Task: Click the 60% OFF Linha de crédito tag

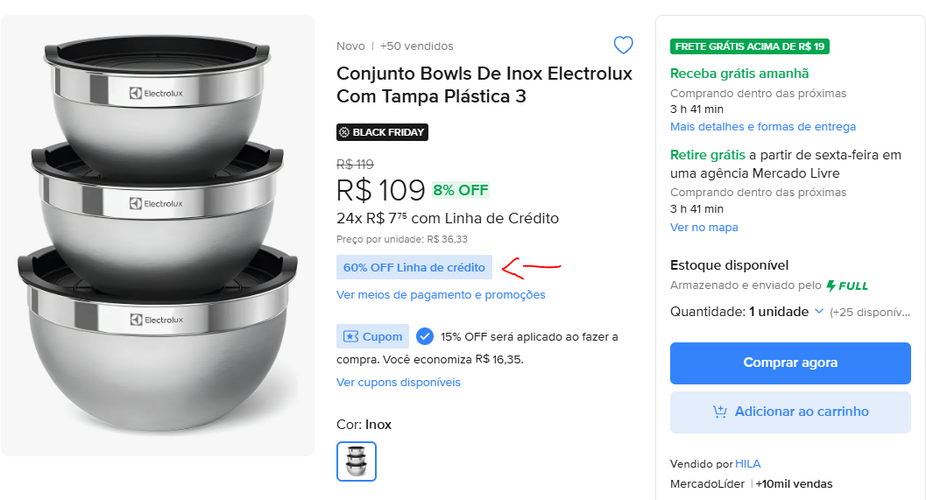Action: pyautogui.click(x=414, y=267)
